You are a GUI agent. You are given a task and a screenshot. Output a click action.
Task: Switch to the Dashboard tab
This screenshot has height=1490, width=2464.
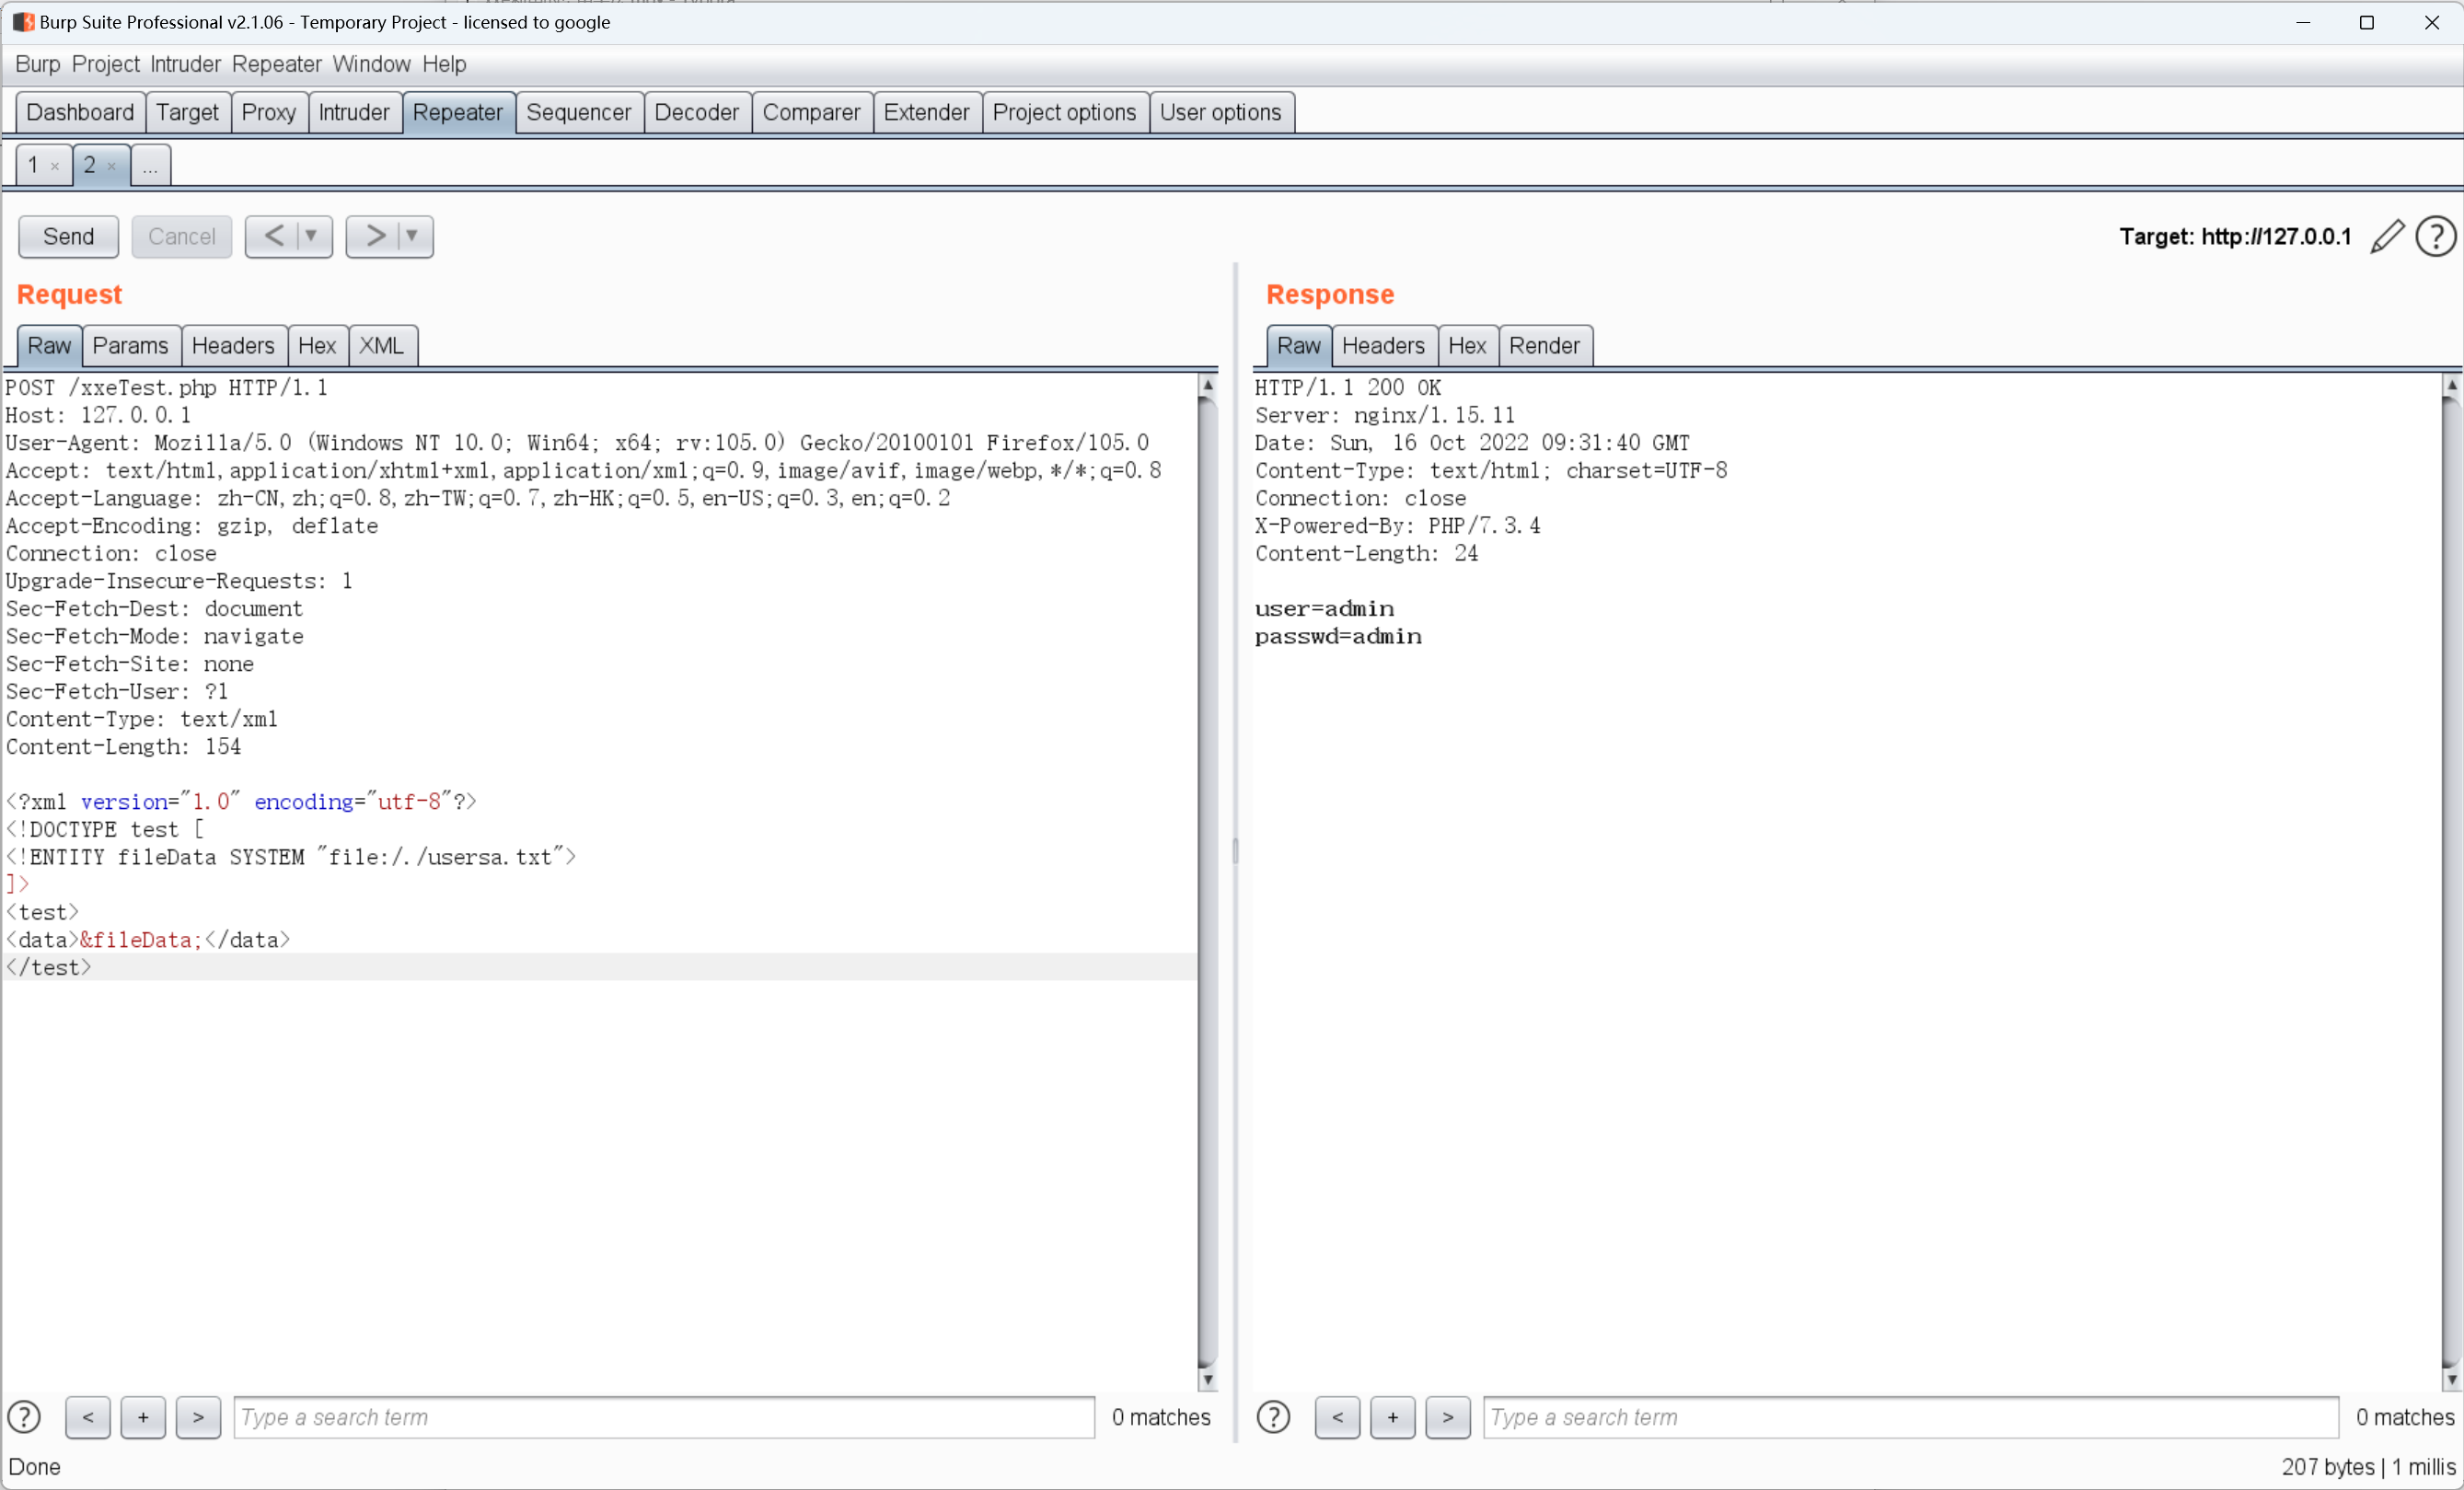click(80, 112)
